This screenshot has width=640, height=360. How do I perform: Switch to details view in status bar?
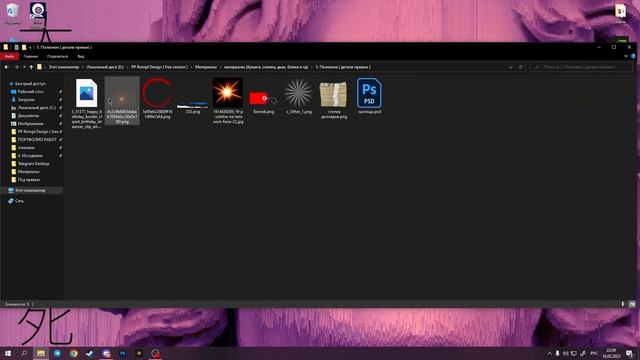coord(623,304)
